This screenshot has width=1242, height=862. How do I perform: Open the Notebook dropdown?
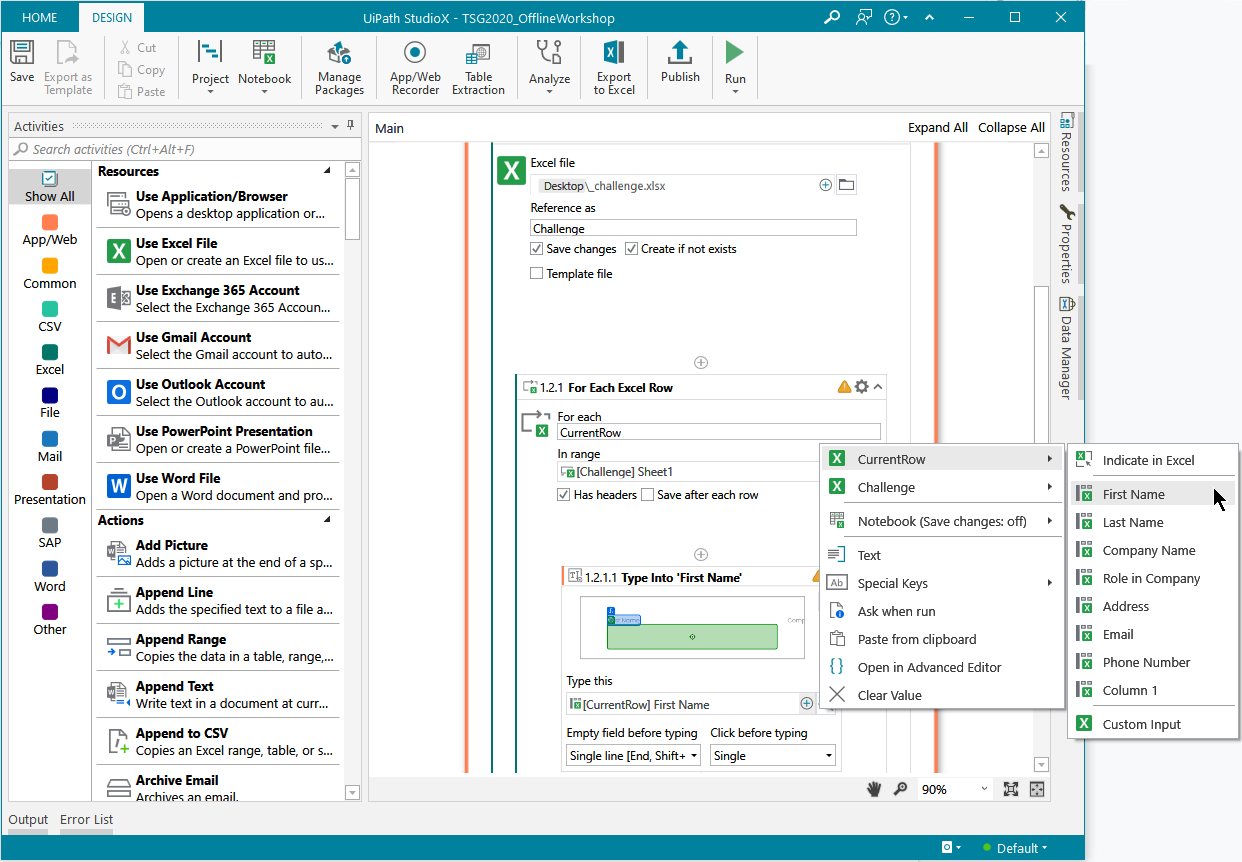coord(265,69)
